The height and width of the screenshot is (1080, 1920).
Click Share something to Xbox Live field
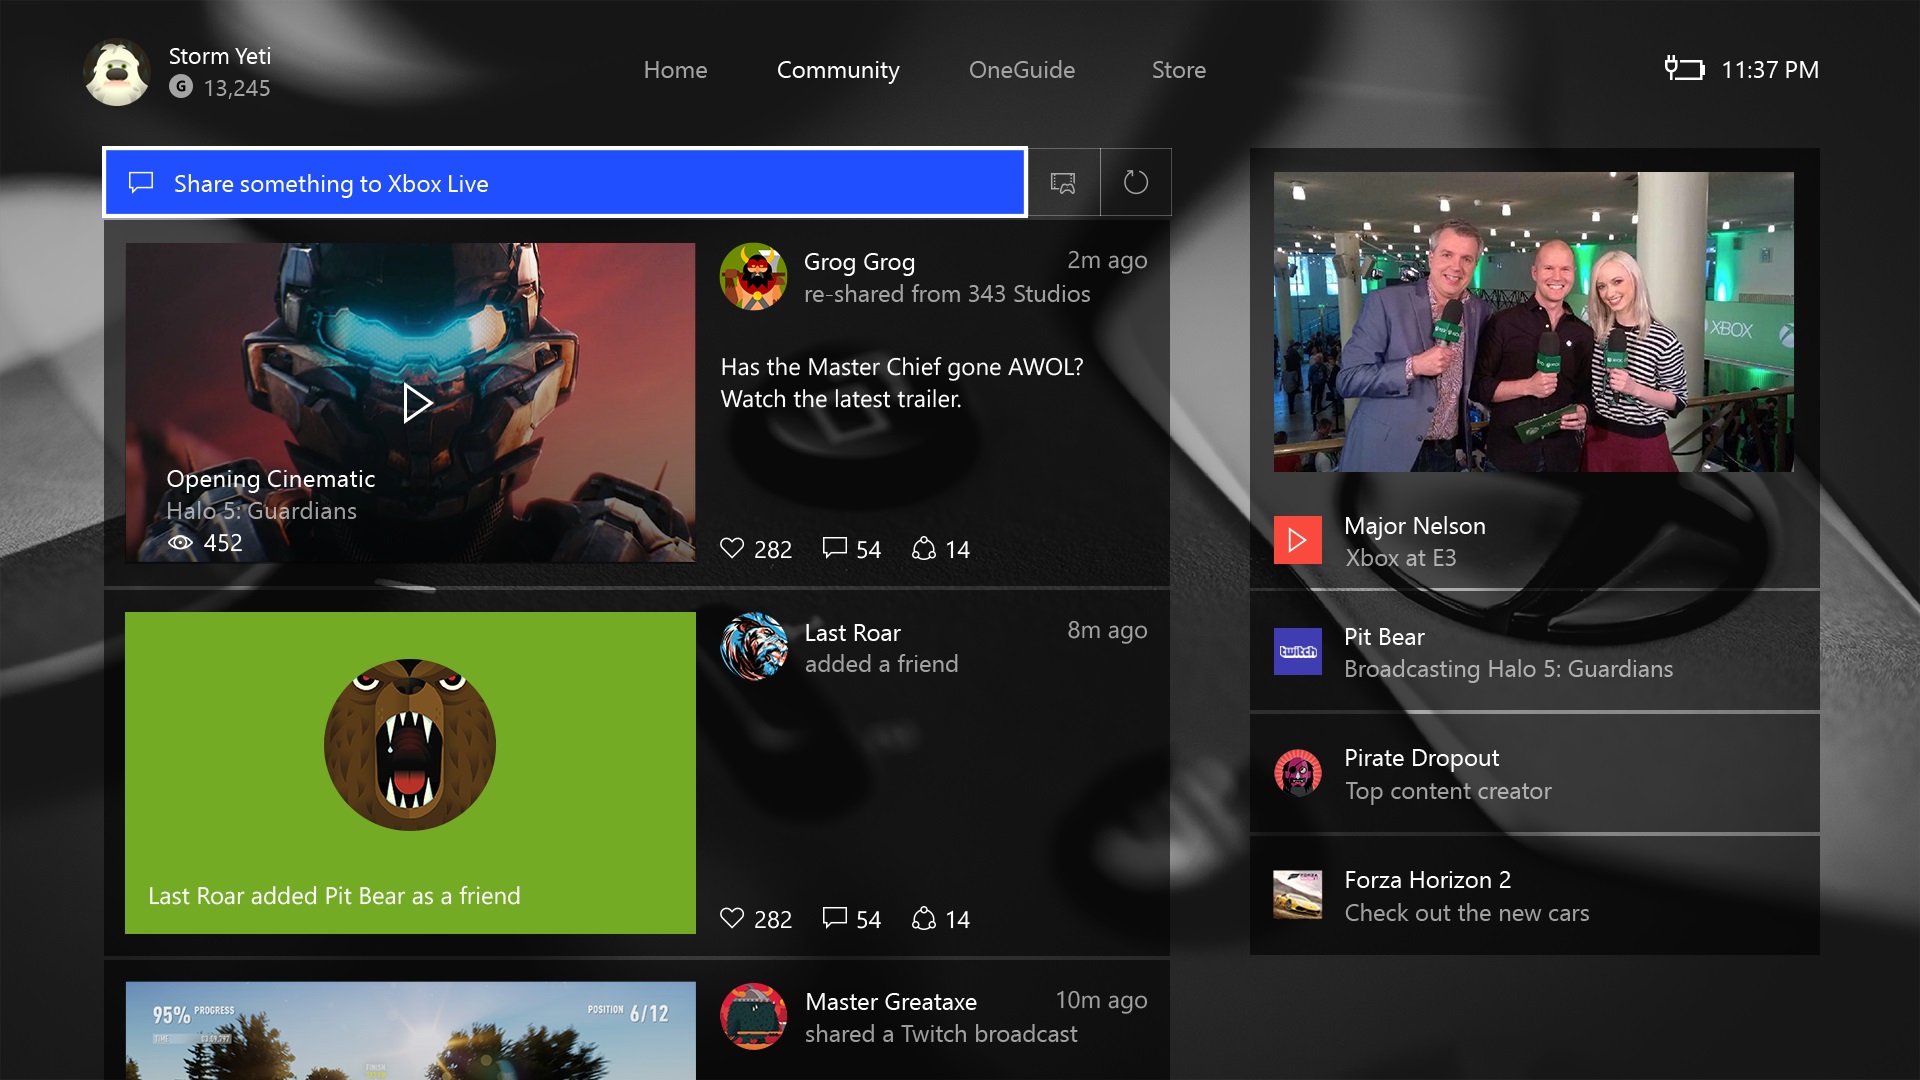pos(565,183)
